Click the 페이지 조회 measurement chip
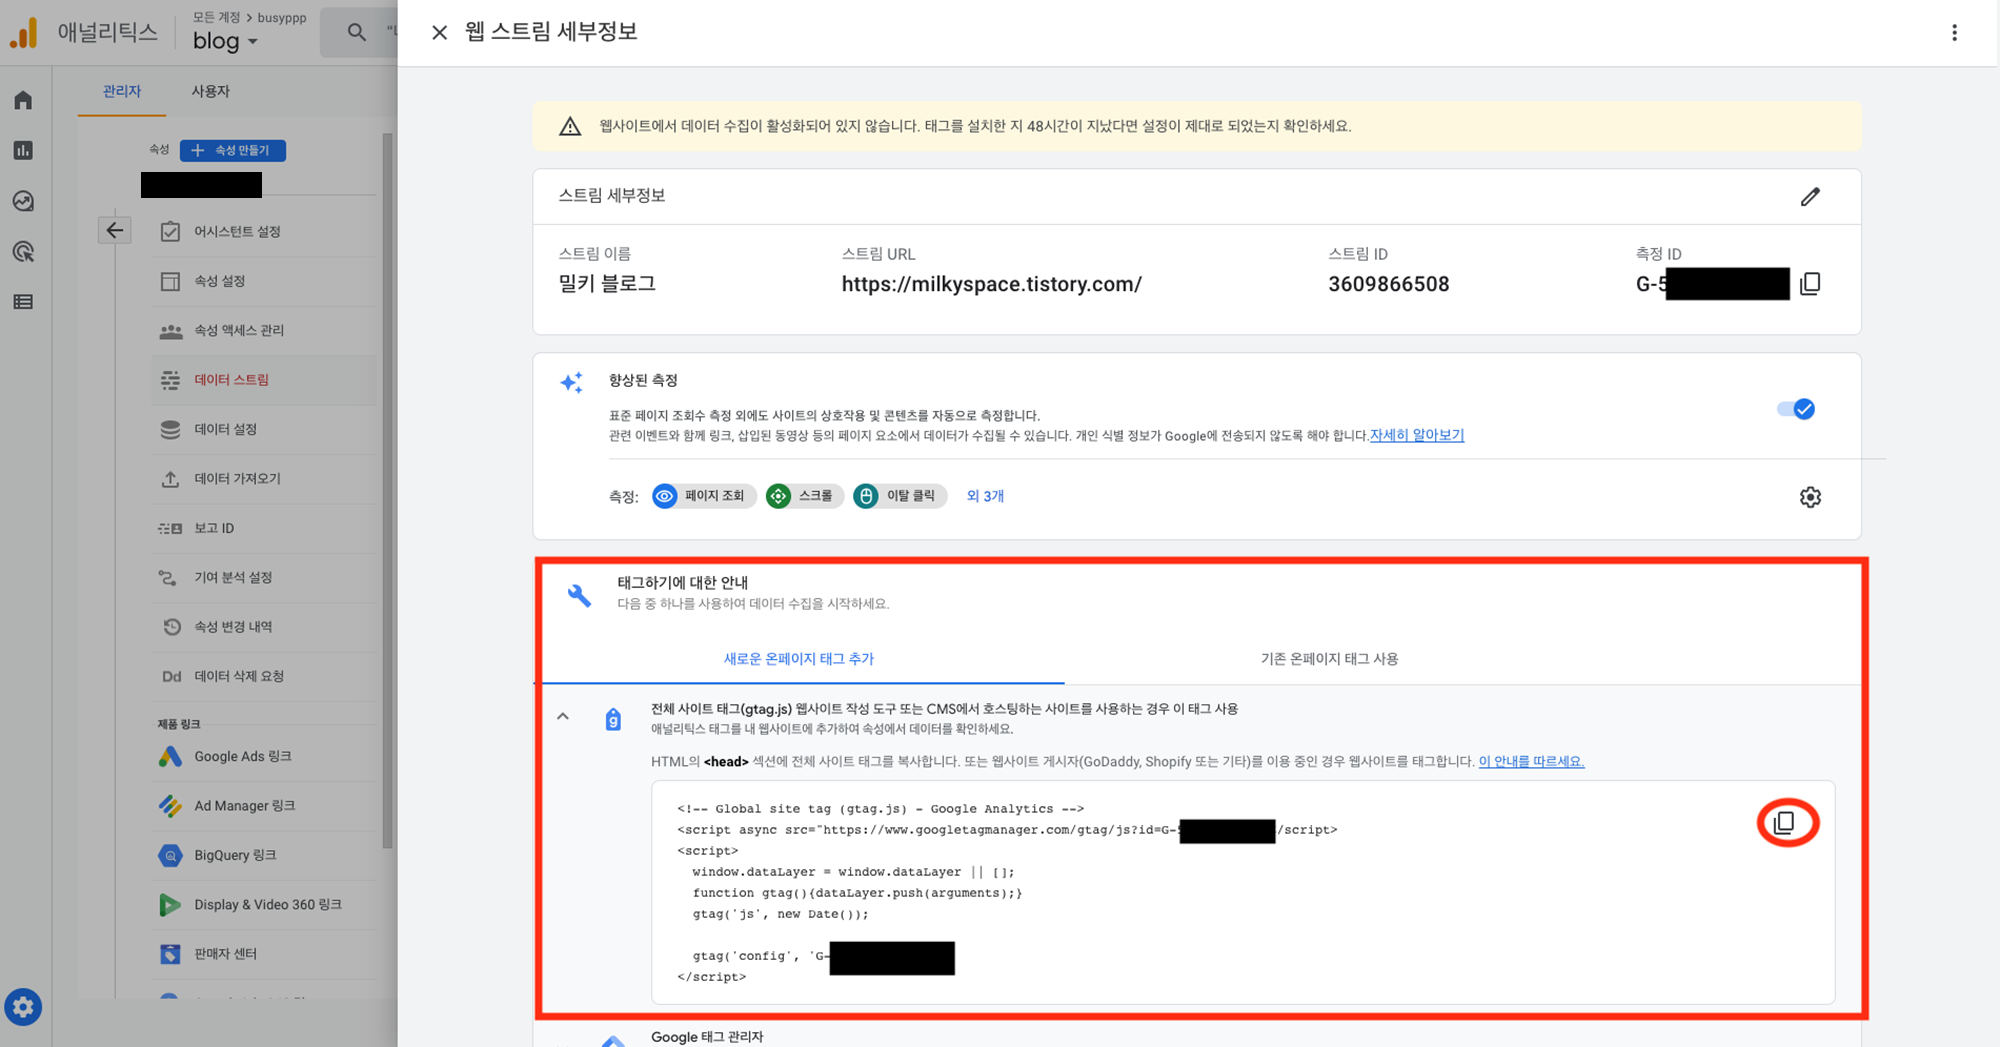2000x1047 pixels. 703,496
